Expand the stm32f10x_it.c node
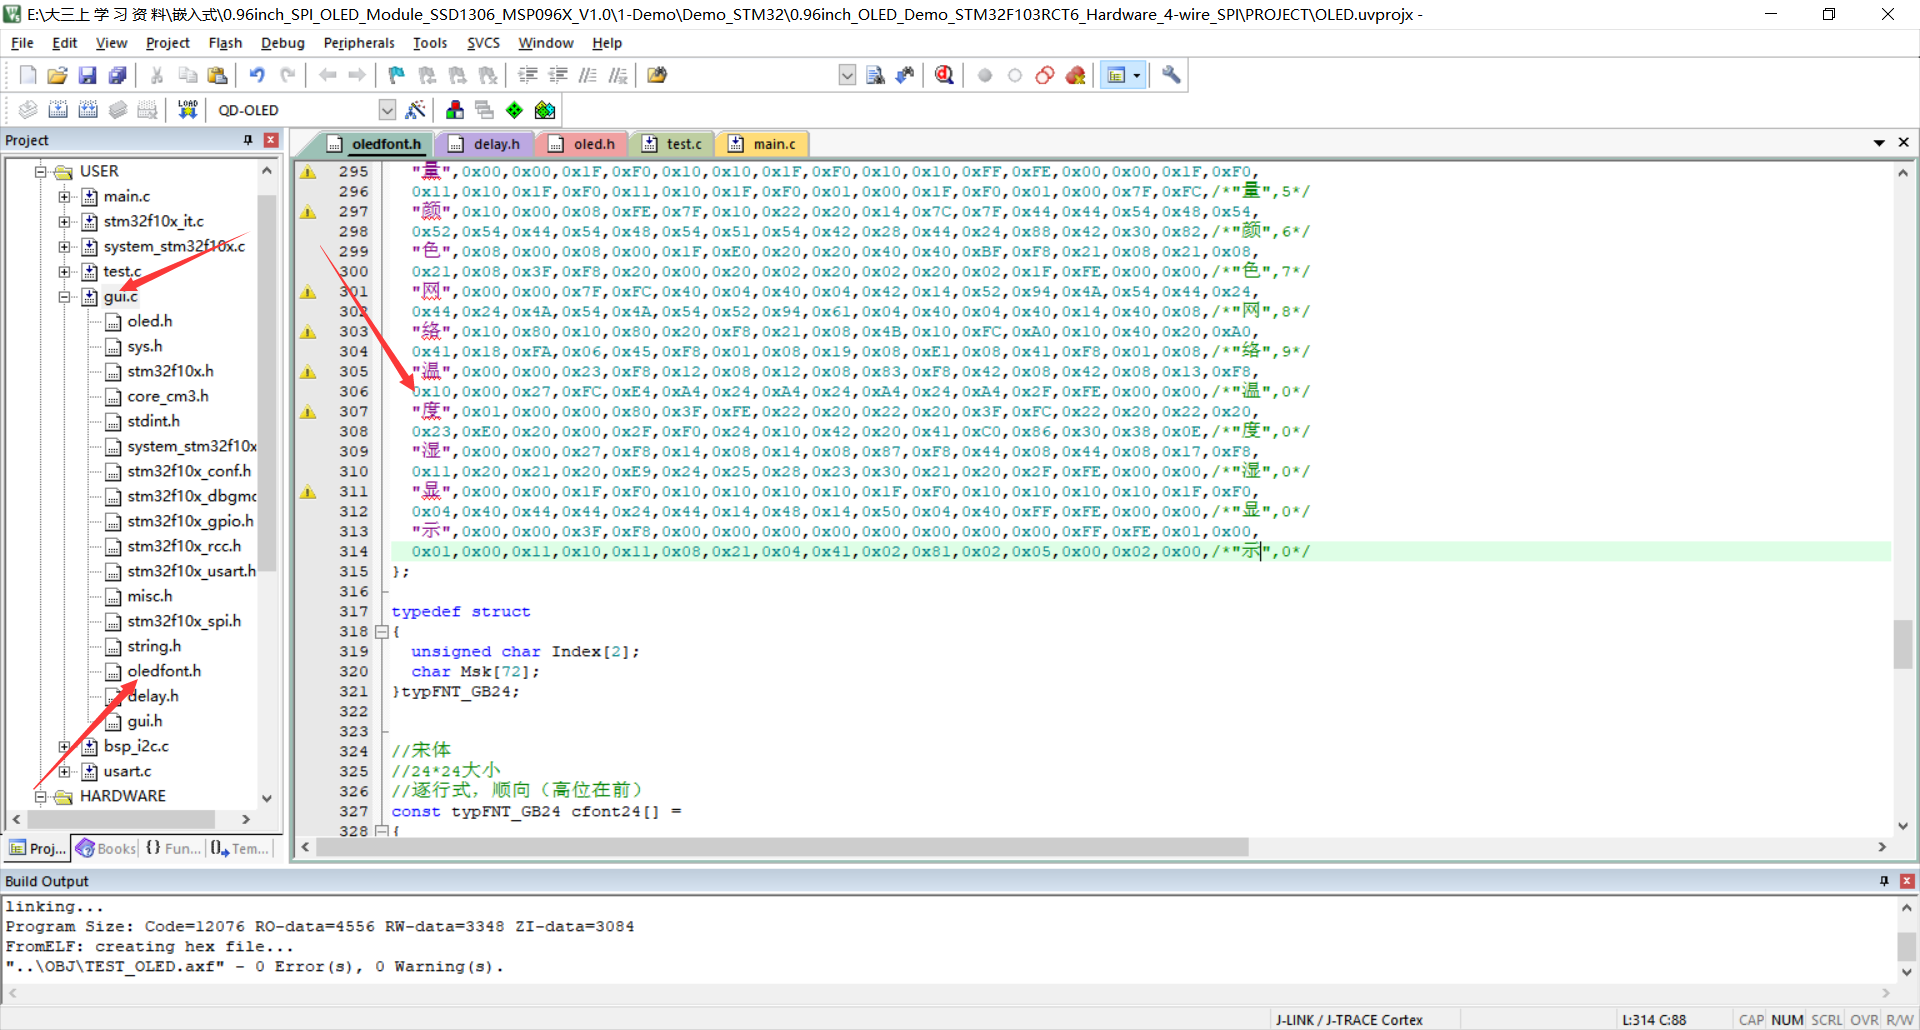 point(65,222)
